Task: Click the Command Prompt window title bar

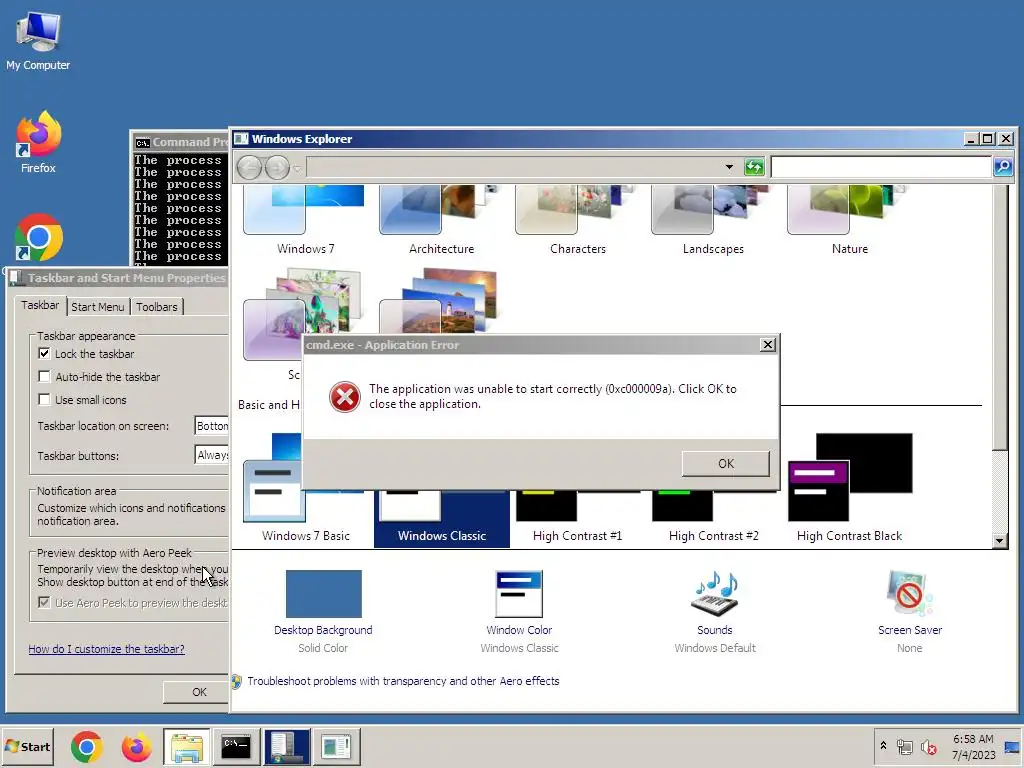Action: point(180,142)
